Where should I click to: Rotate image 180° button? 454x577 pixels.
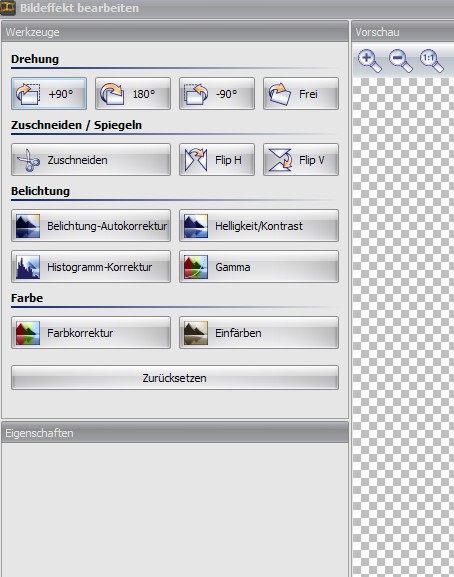click(x=133, y=93)
